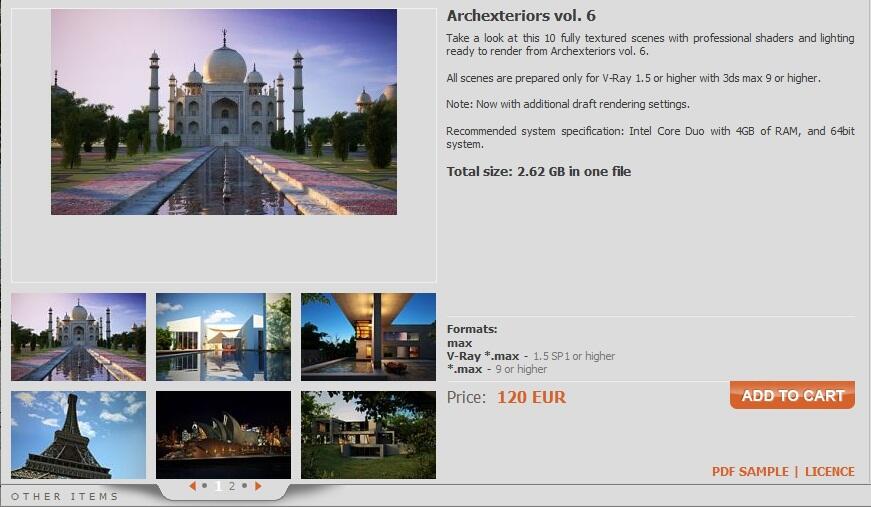Open the OTHER ITEMS section
Screen dimensions: 871x507
(65, 496)
